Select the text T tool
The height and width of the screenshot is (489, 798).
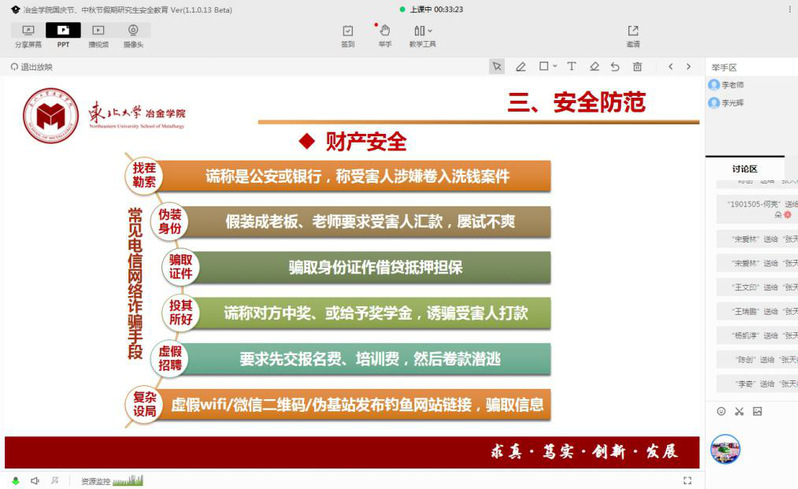(572, 67)
